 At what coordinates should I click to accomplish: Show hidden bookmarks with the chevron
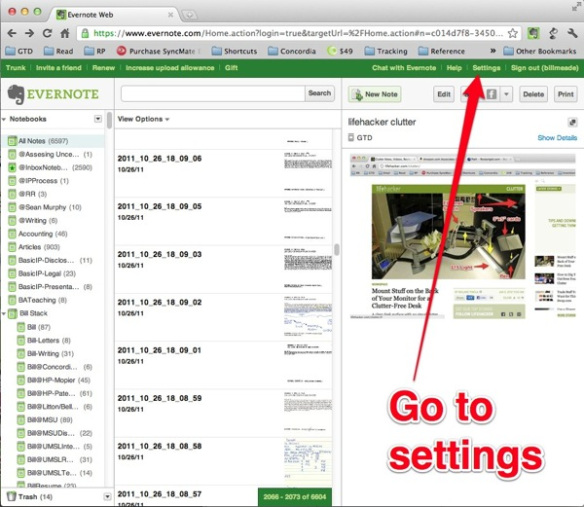tap(493, 51)
